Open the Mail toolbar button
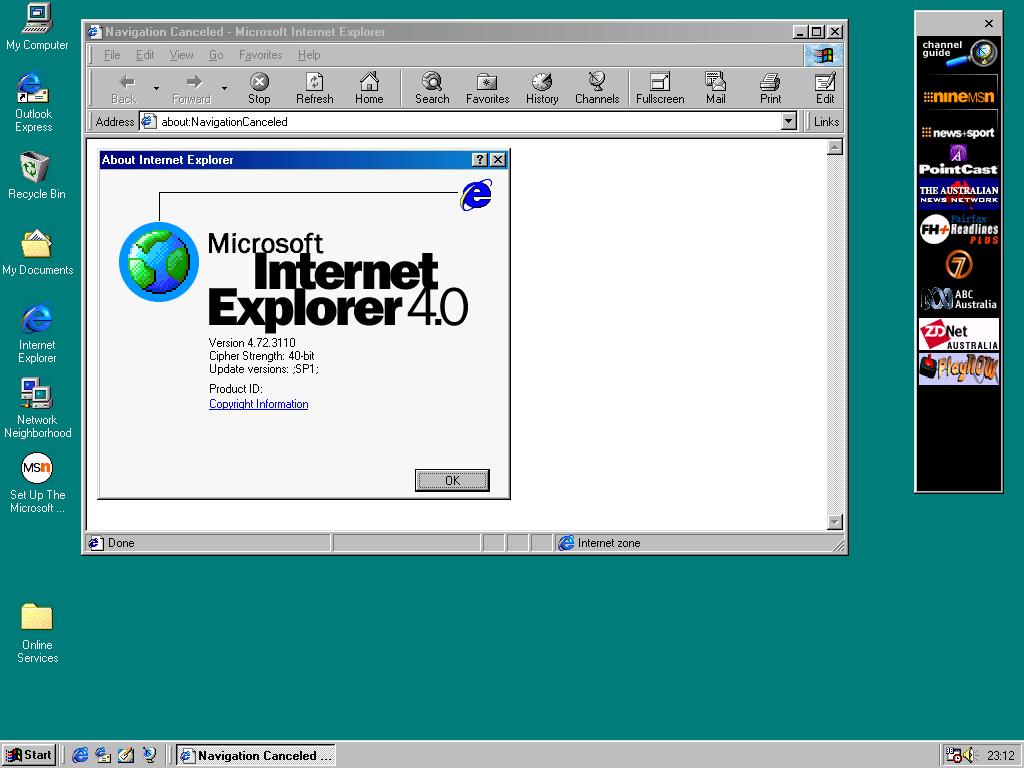The height and width of the screenshot is (768, 1024). click(716, 88)
